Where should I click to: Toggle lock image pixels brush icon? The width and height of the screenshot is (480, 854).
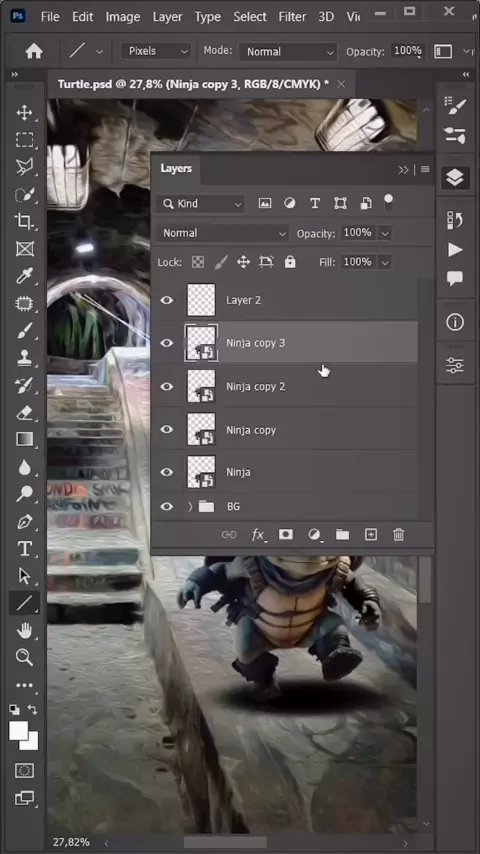(x=220, y=263)
